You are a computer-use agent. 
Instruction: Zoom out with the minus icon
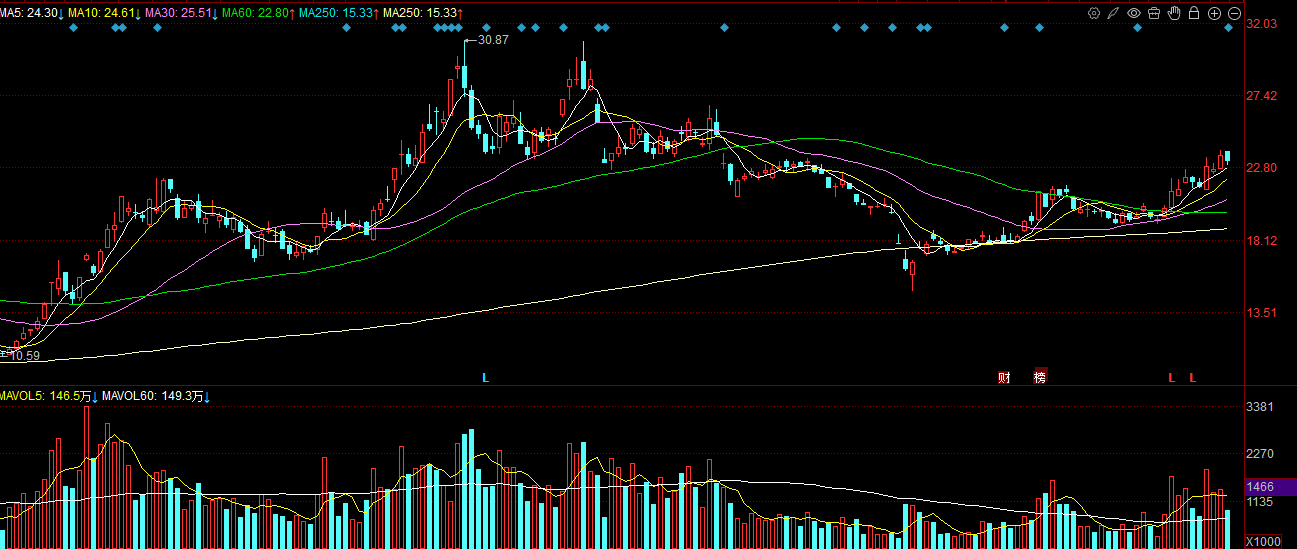coord(1234,13)
